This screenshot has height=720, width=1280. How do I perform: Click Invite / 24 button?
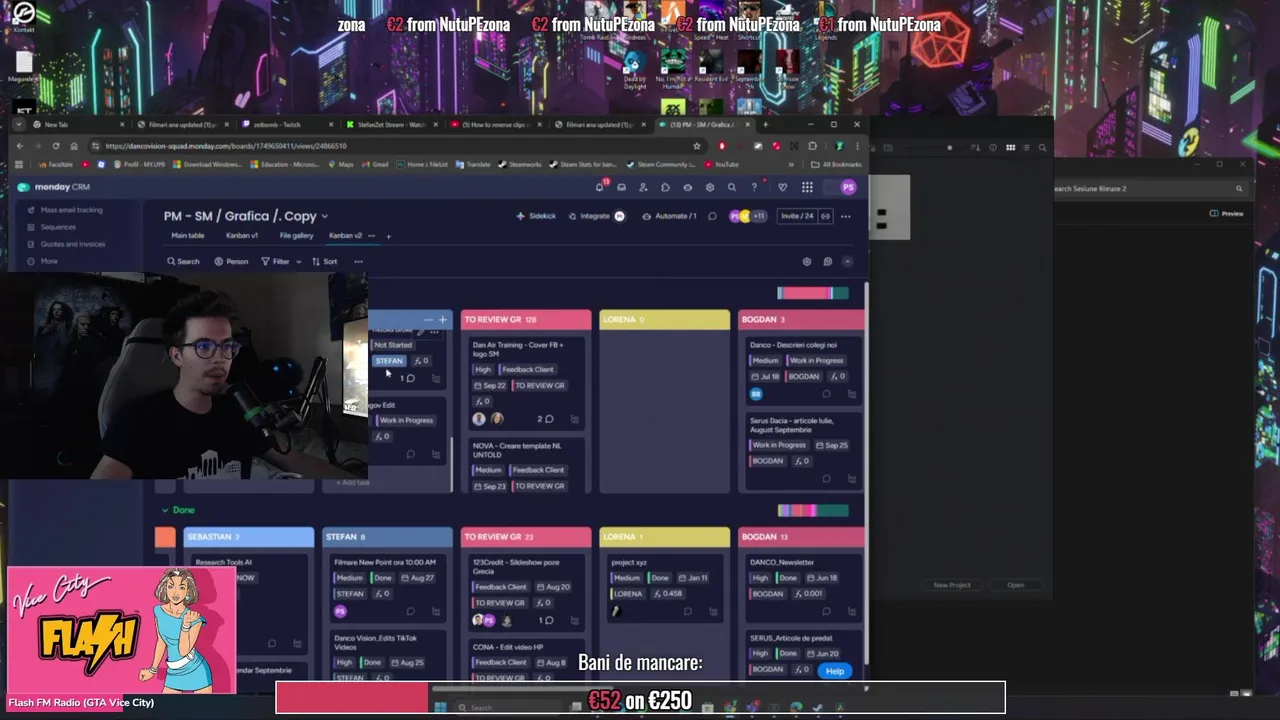[797, 216]
